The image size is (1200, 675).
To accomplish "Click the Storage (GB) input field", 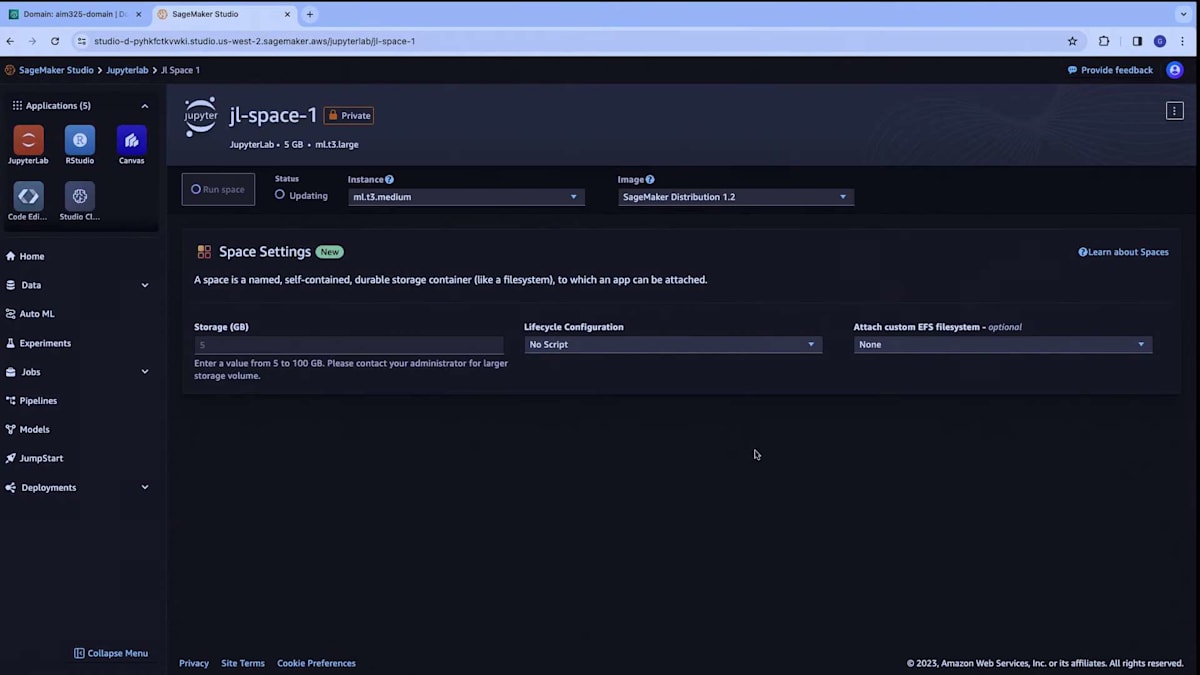I will [x=349, y=345].
